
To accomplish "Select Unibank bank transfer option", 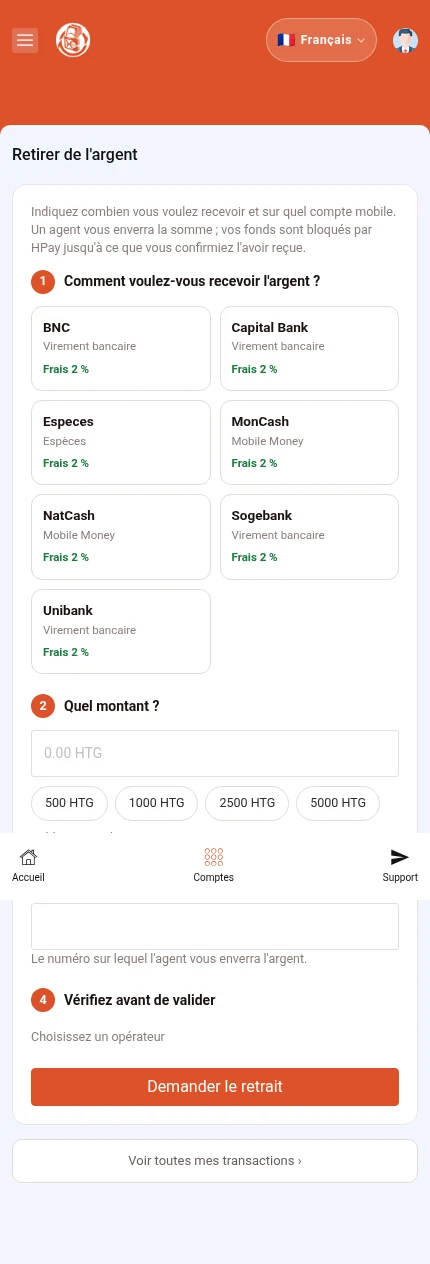I will coord(121,631).
